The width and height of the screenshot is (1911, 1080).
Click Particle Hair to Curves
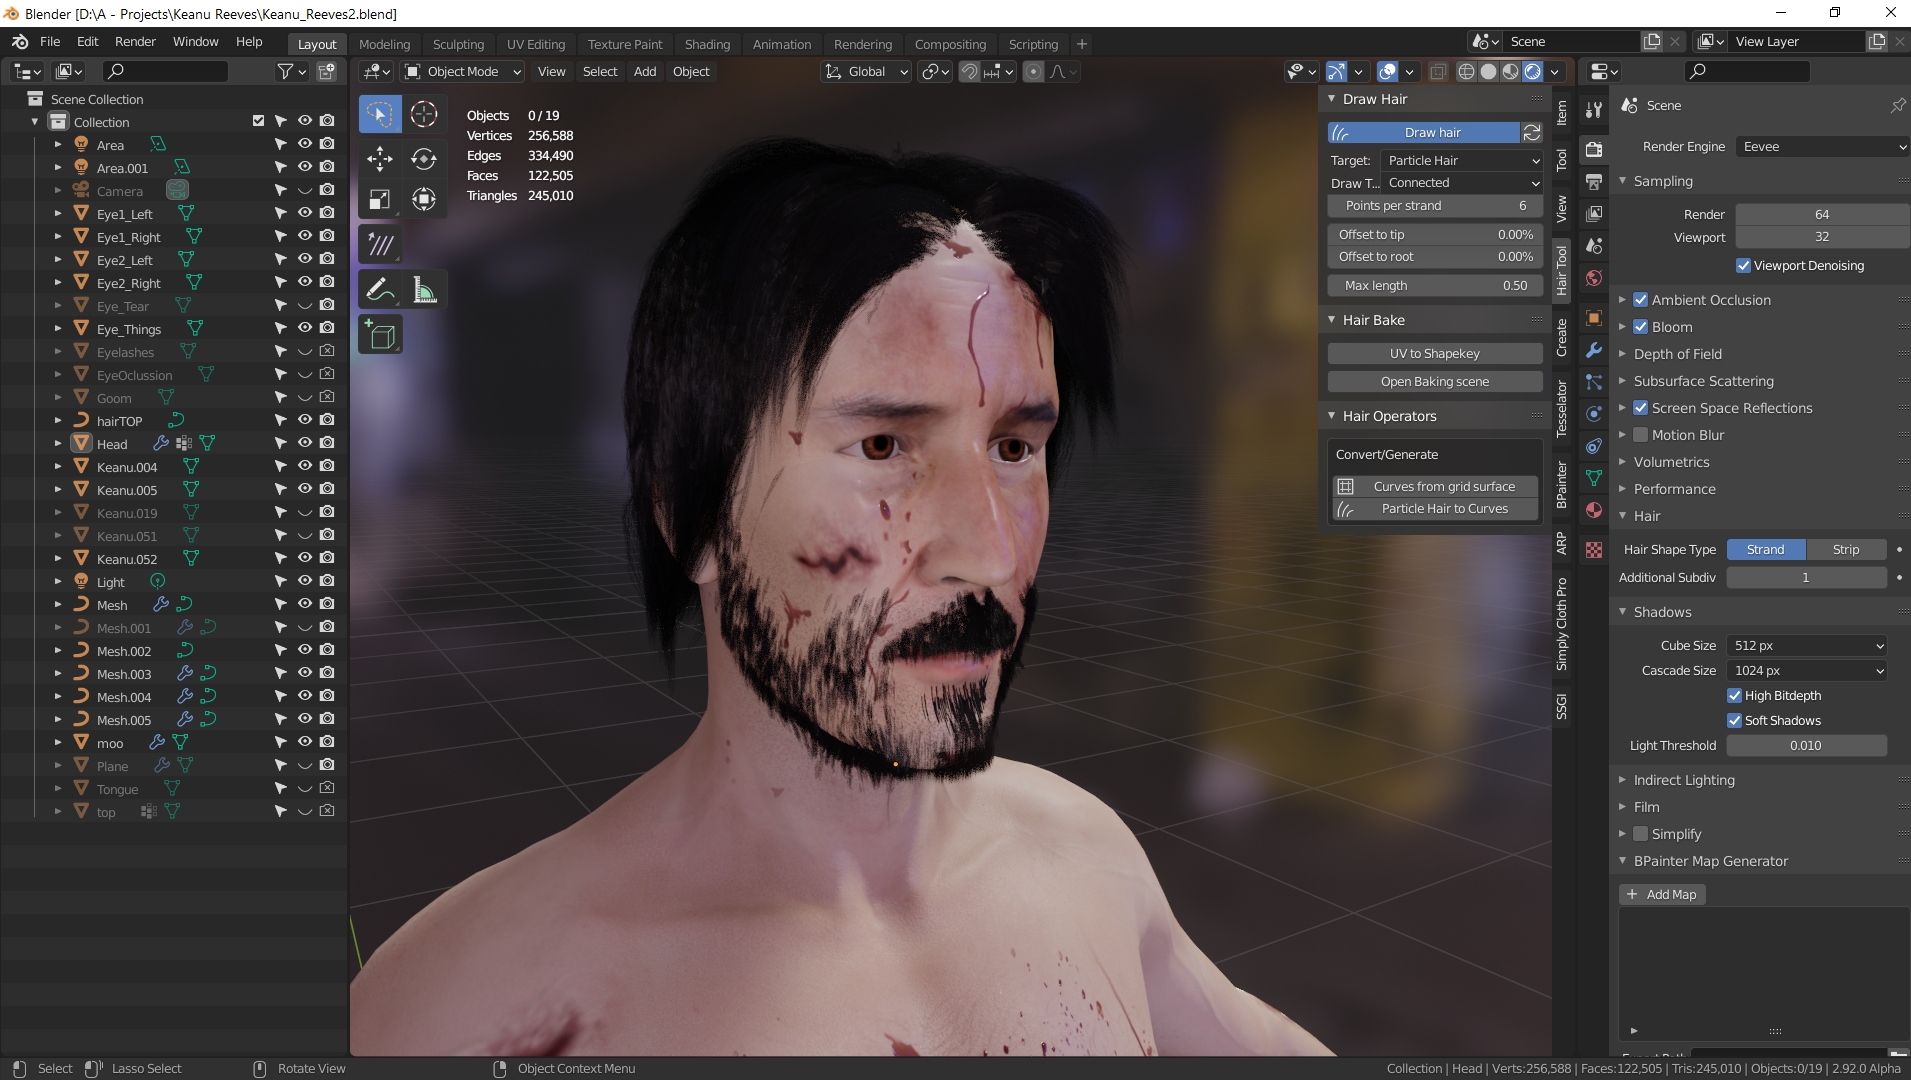pyautogui.click(x=1435, y=509)
